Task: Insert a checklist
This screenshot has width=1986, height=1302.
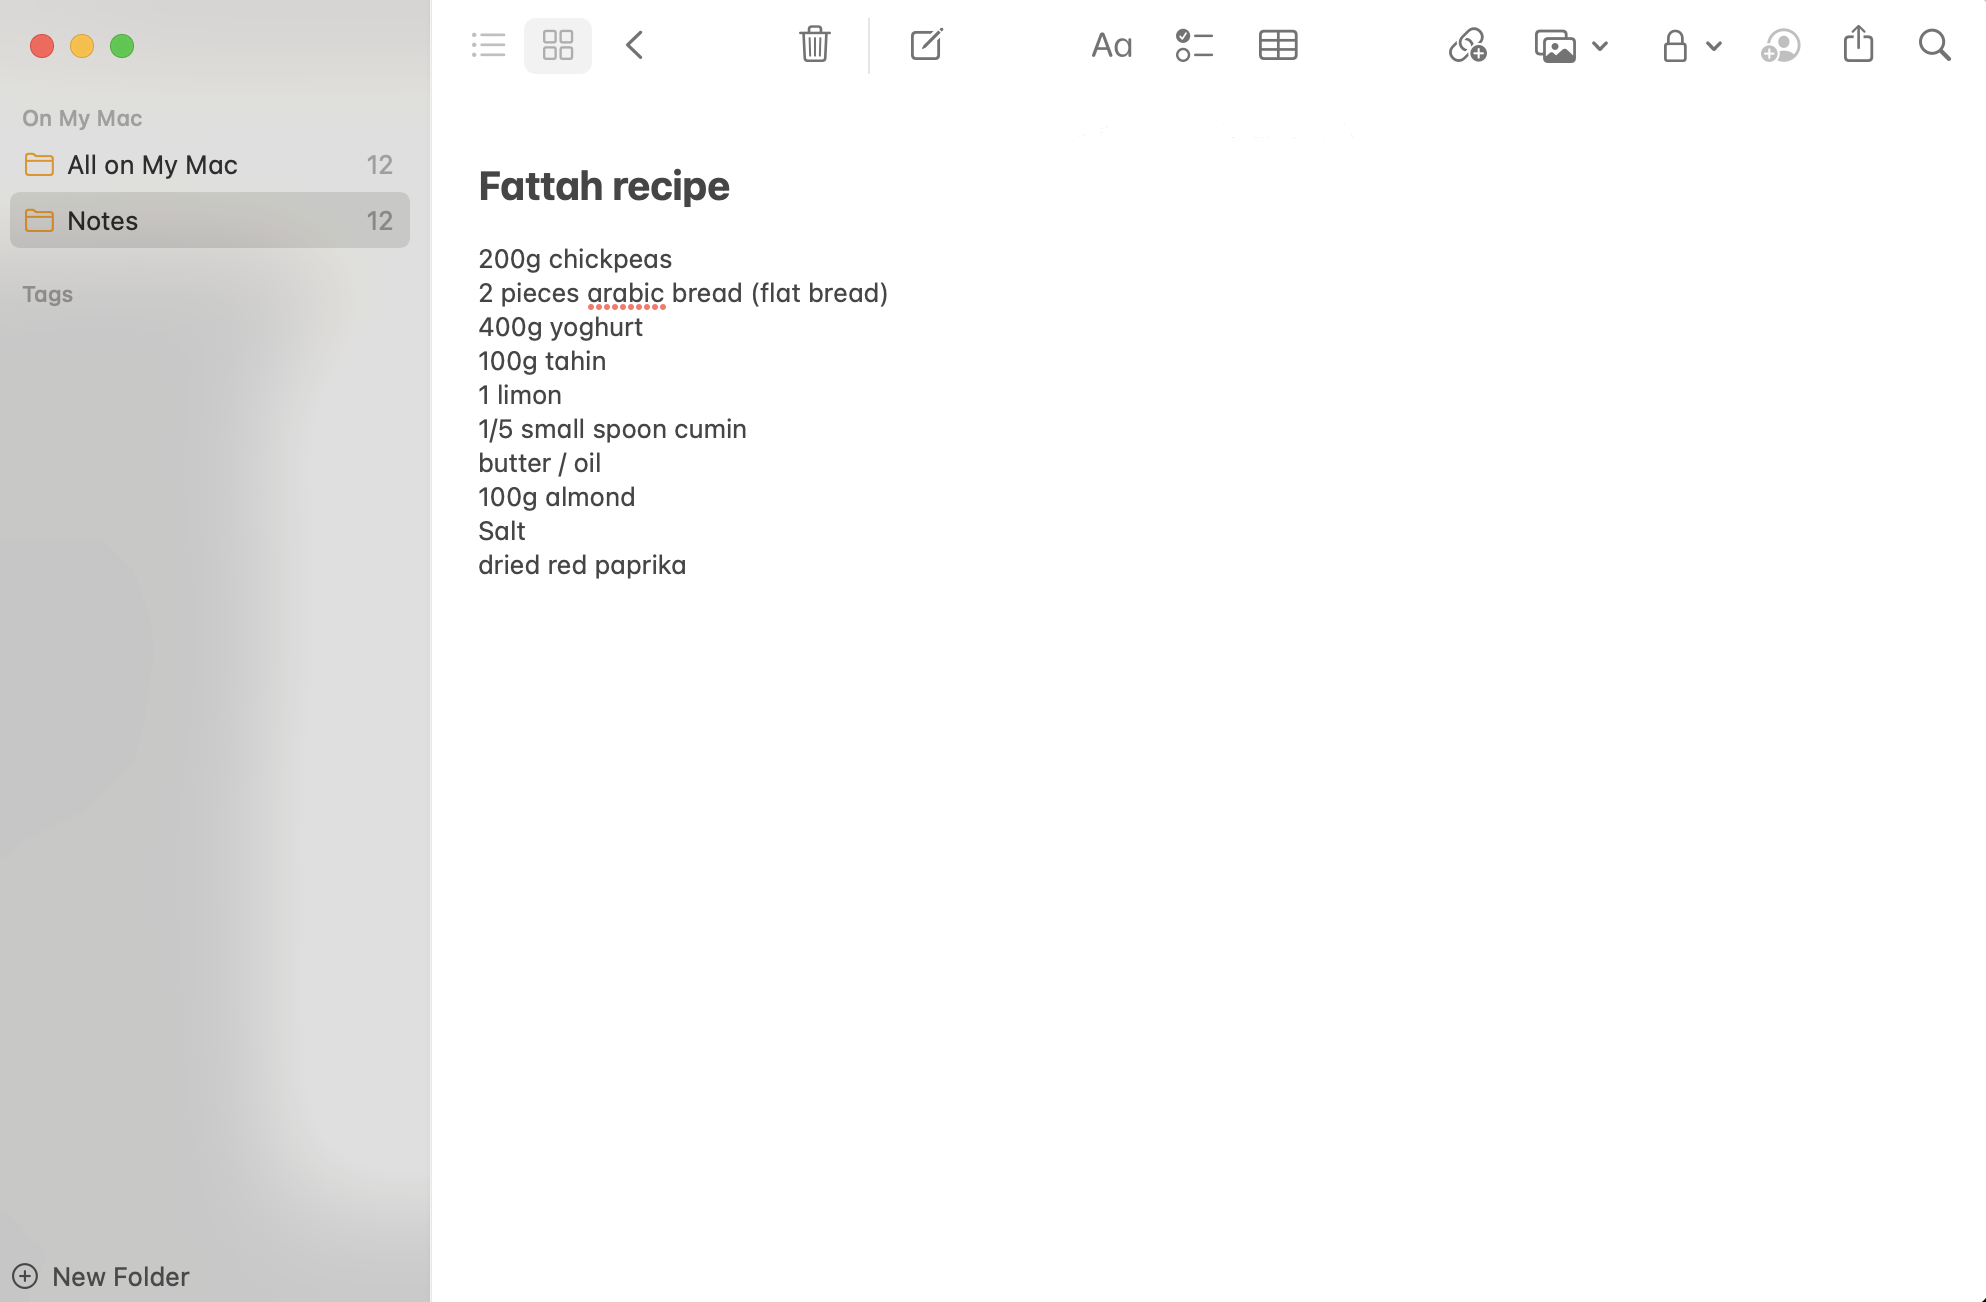Action: [1194, 45]
